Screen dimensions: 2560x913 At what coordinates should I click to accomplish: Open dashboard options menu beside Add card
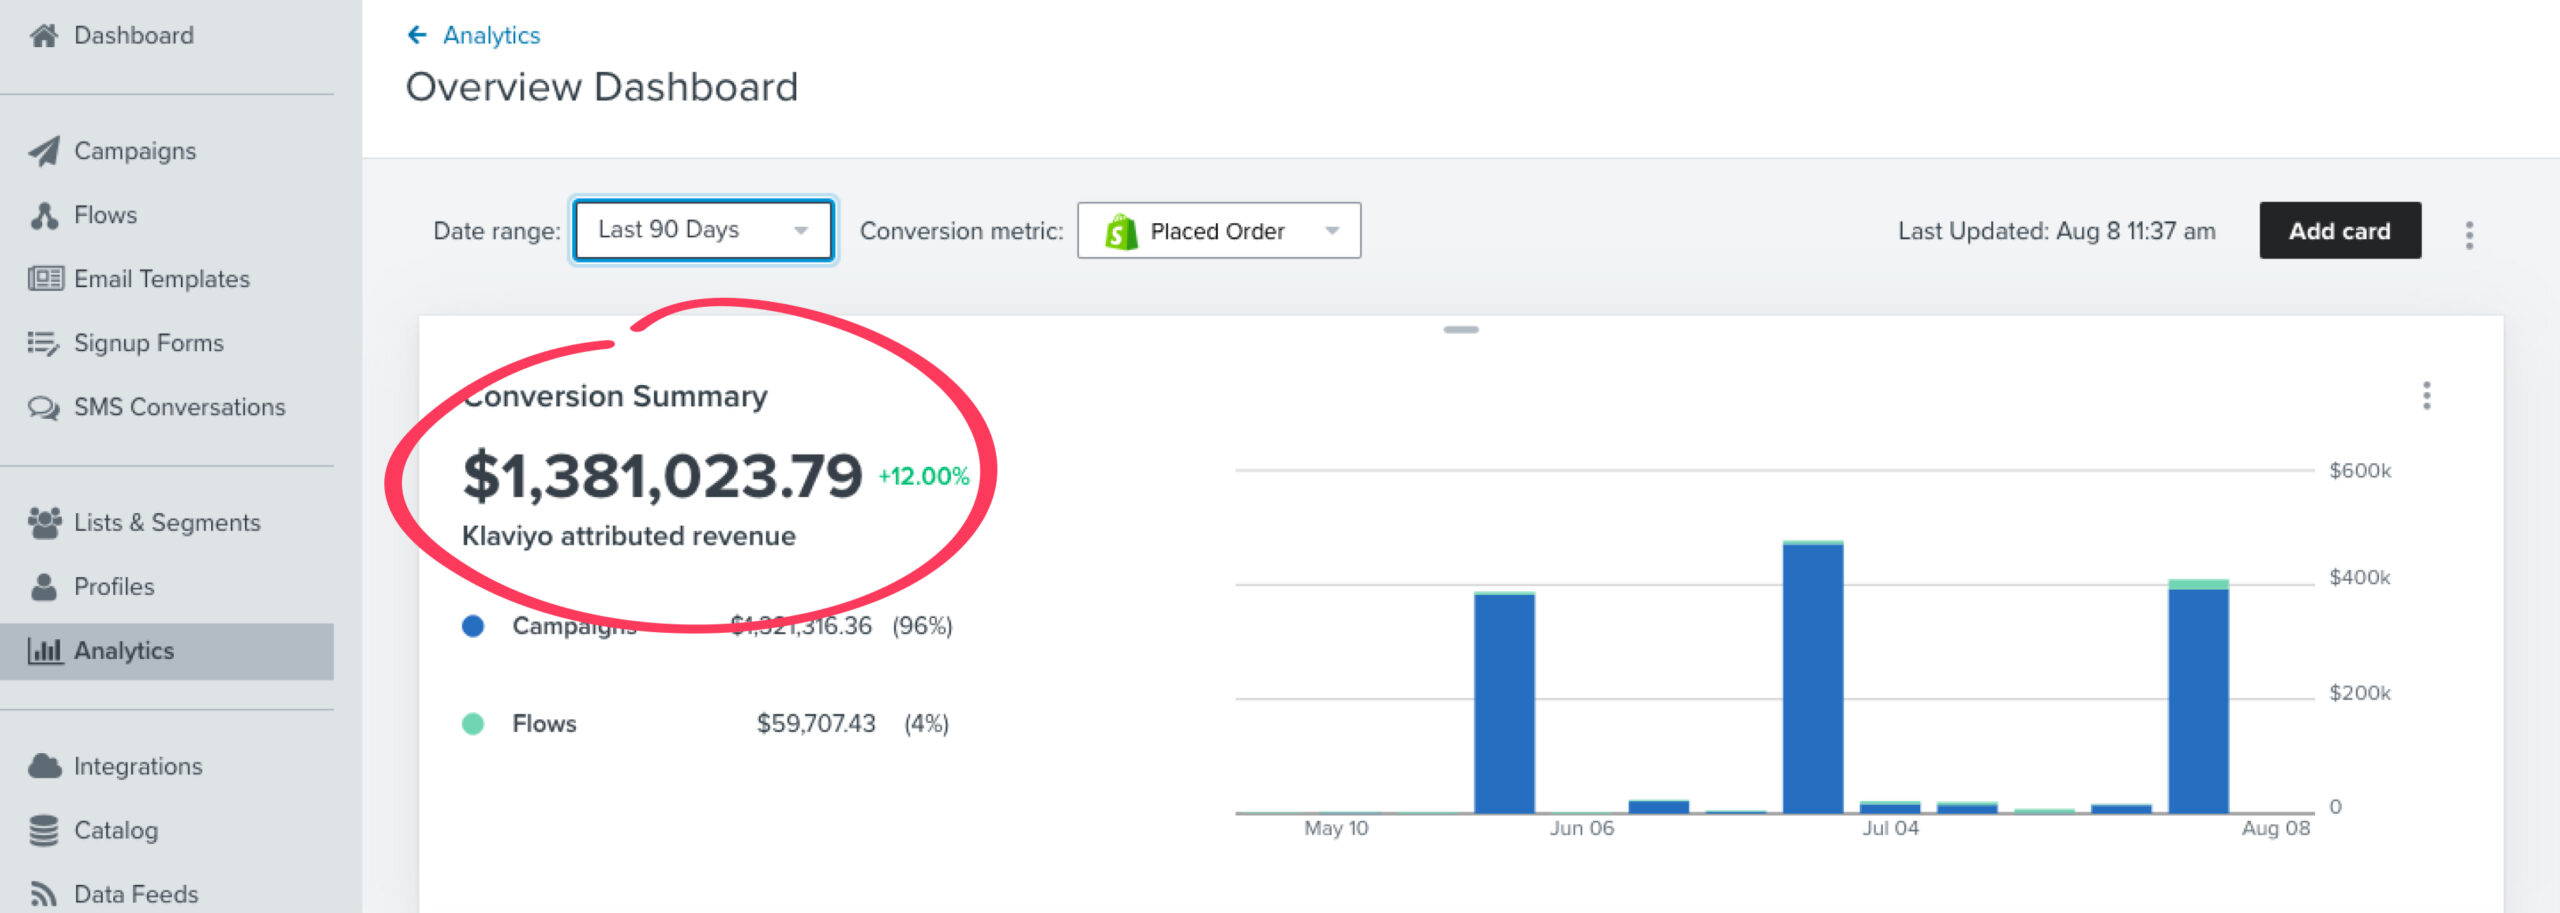(2469, 235)
